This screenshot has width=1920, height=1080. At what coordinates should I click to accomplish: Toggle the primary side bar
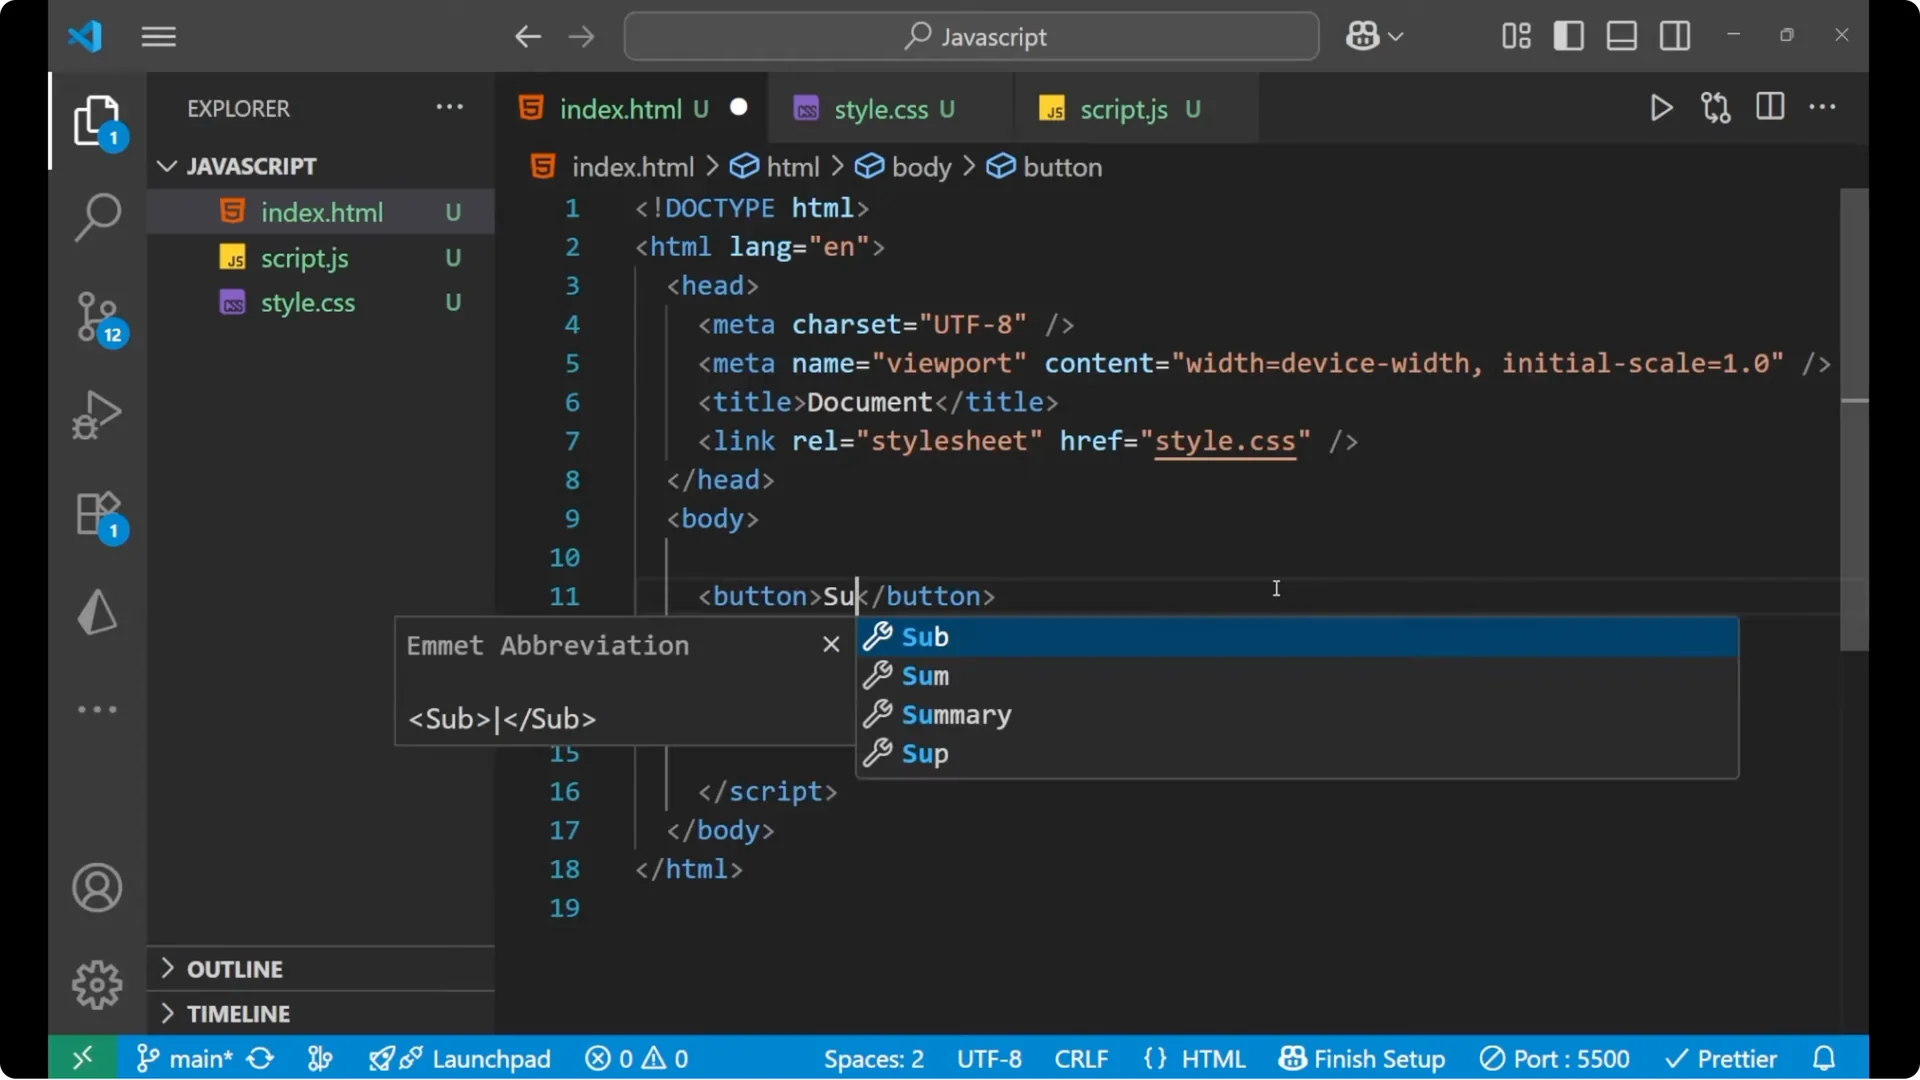[1568, 35]
